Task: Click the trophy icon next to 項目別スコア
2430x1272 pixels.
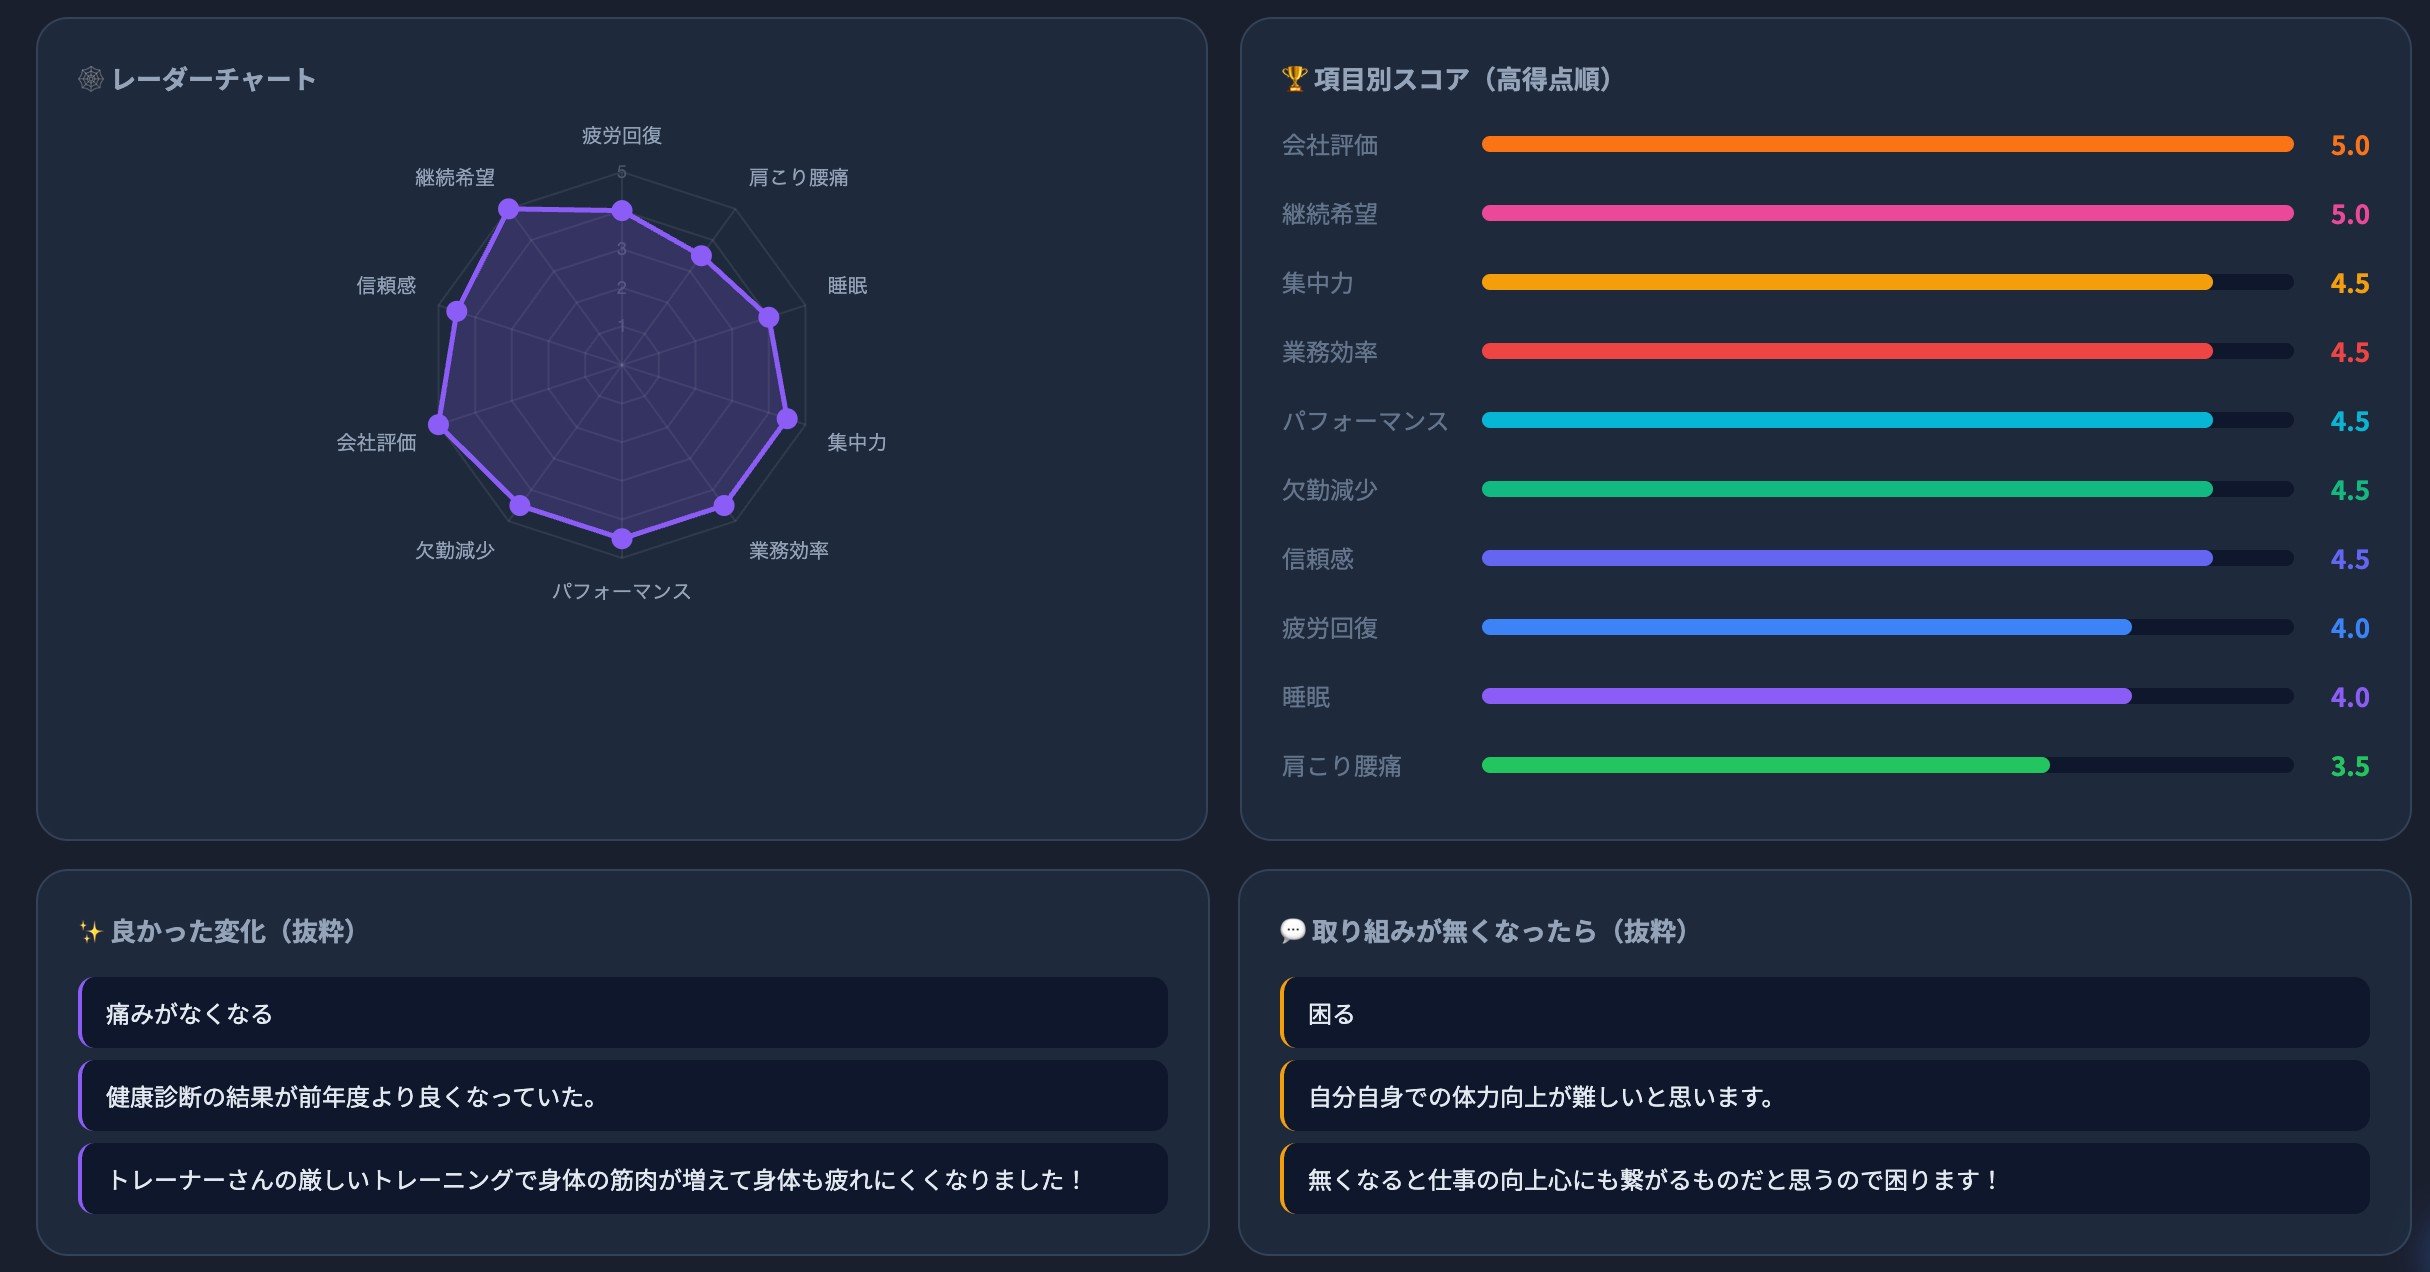Action: [x=1294, y=76]
